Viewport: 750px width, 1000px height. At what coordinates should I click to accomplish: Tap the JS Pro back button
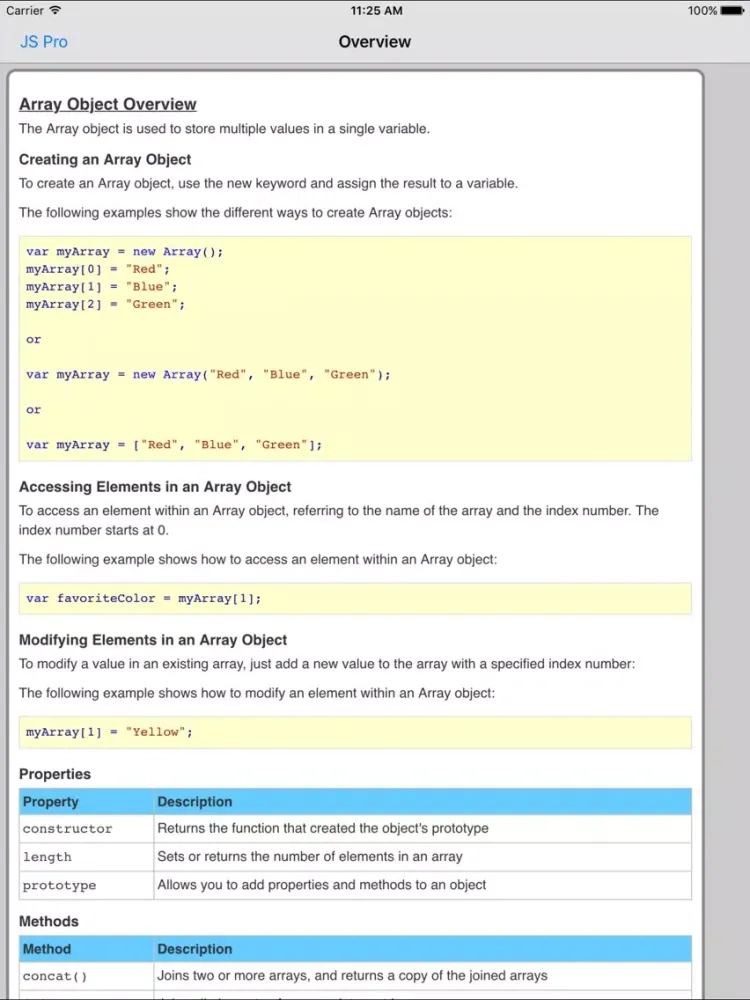44,42
